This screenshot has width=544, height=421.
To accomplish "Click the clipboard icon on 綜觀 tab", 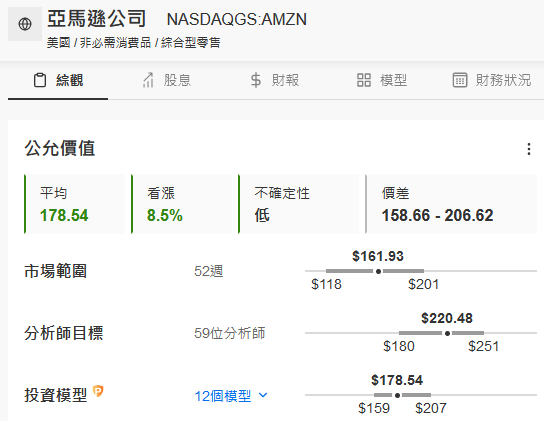I will tap(40, 80).
